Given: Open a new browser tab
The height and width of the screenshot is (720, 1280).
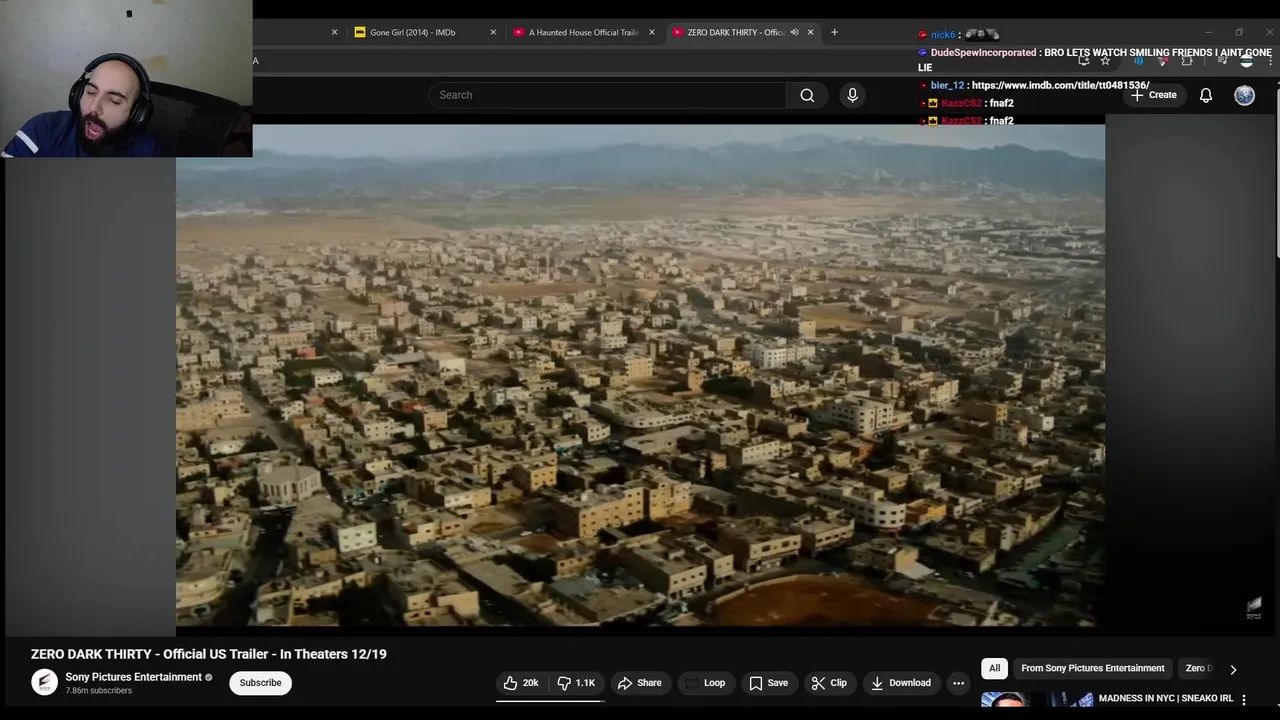Looking at the screenshot, I should point(834,32).
